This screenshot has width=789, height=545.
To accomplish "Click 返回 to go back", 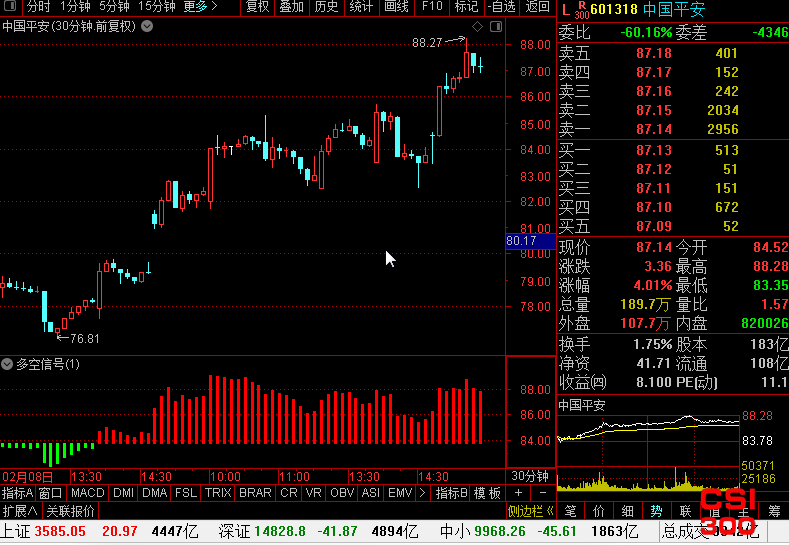I will click(x=537, y=7).
